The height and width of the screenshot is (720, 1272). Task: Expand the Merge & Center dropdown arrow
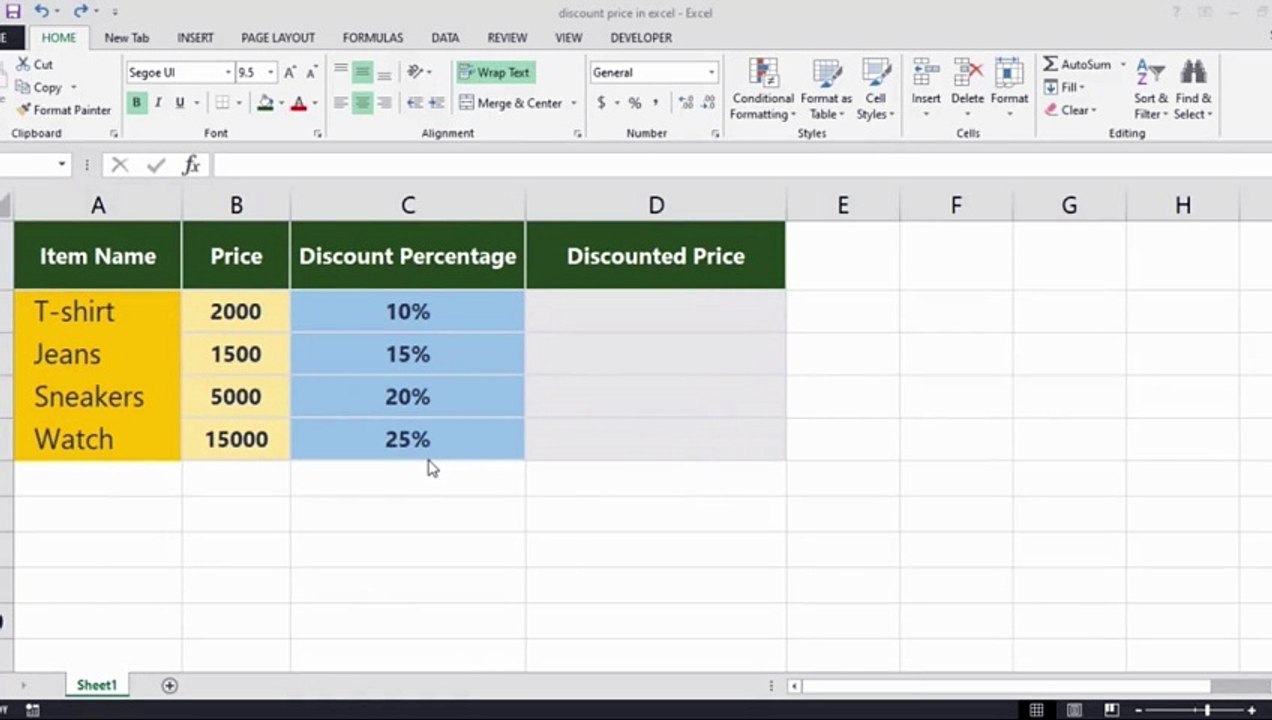coord(573,103)
